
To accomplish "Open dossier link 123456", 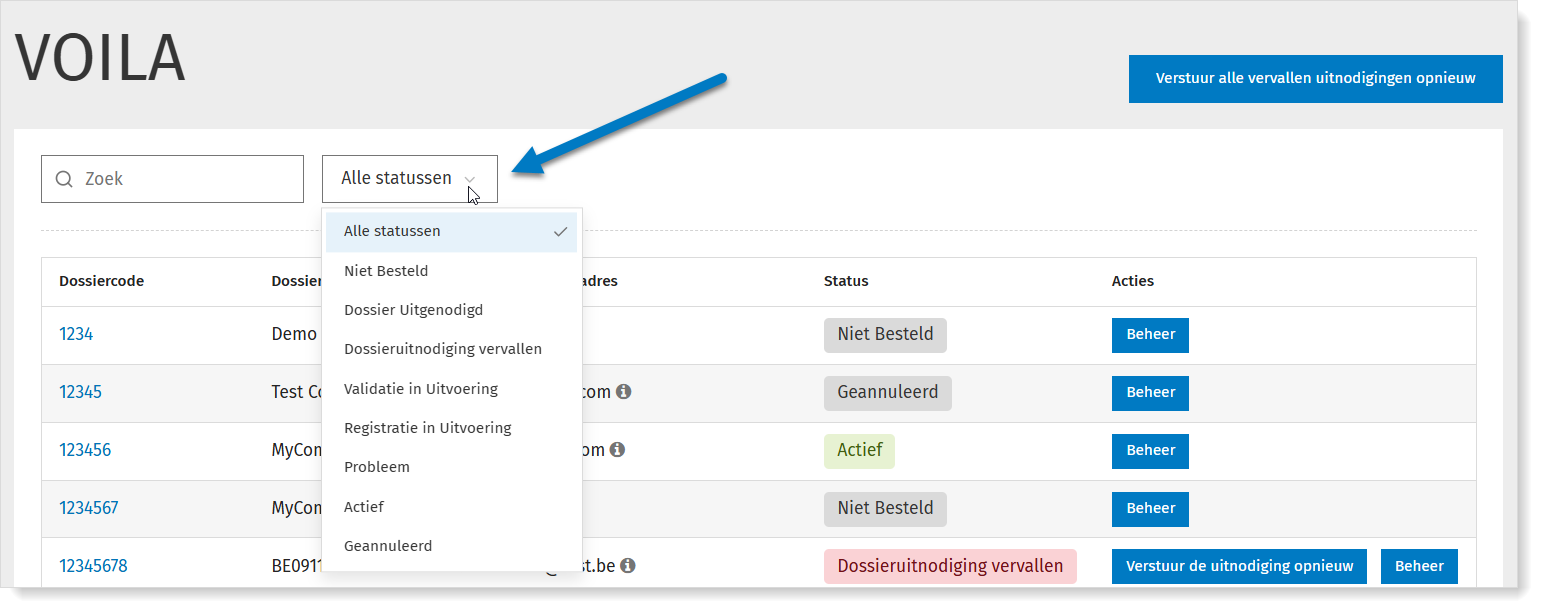I will coord(85,450).
